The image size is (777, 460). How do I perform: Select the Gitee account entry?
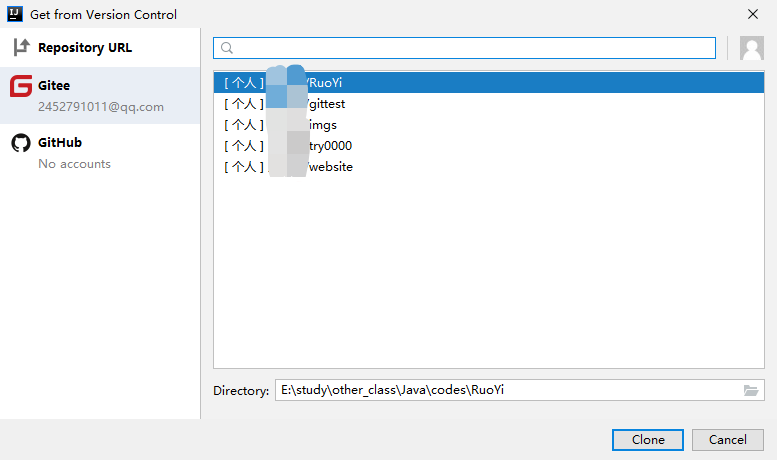100,95
